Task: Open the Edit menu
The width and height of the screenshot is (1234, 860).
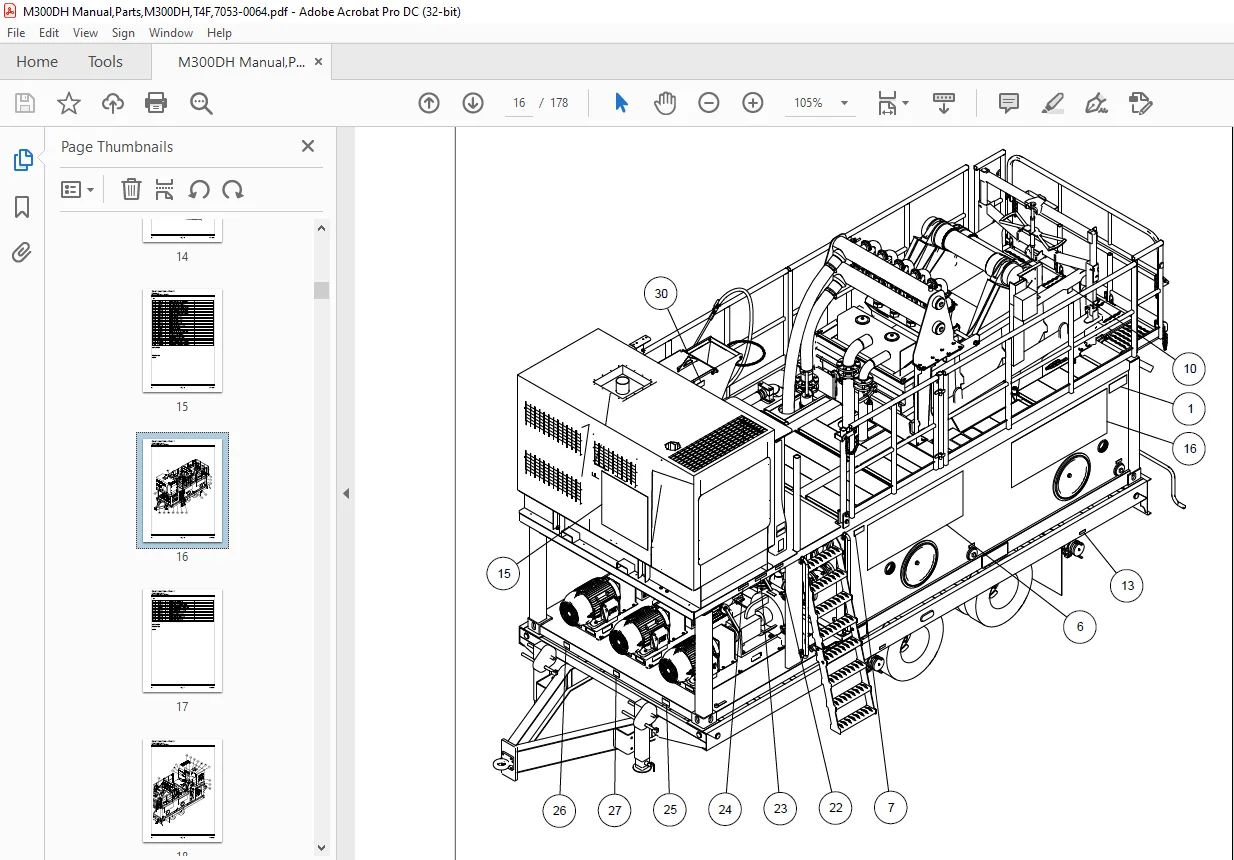Action: [x=49, y=33]
